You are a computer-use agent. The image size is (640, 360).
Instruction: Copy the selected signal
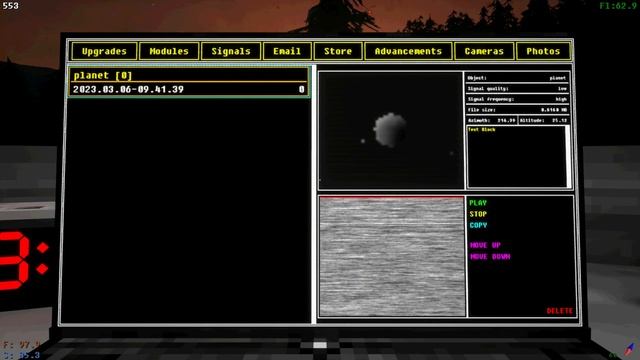click(x=478, y=225)
